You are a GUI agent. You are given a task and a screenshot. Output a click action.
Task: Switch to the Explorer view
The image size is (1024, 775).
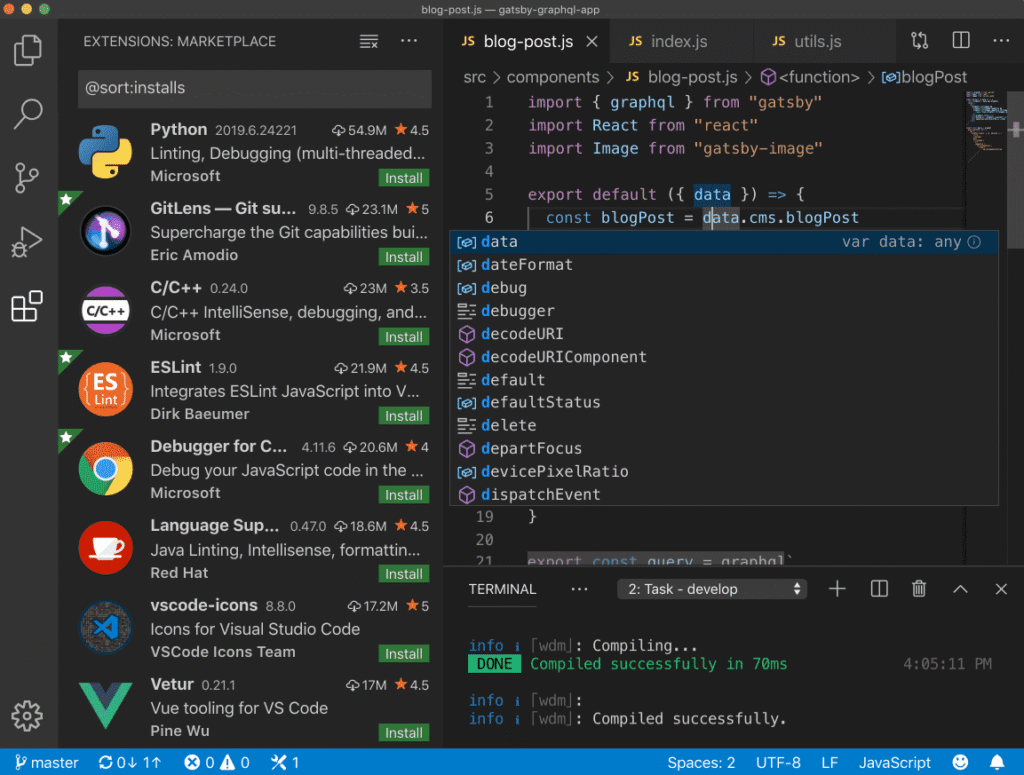28,49
